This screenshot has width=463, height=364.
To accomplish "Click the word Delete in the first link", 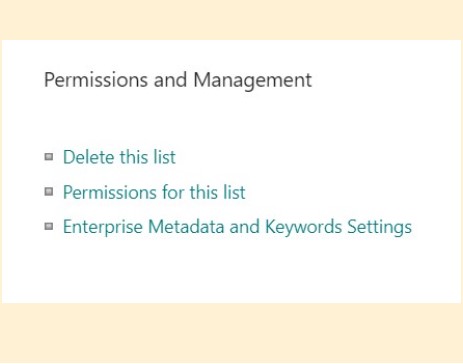I will [x=88, y=157].
